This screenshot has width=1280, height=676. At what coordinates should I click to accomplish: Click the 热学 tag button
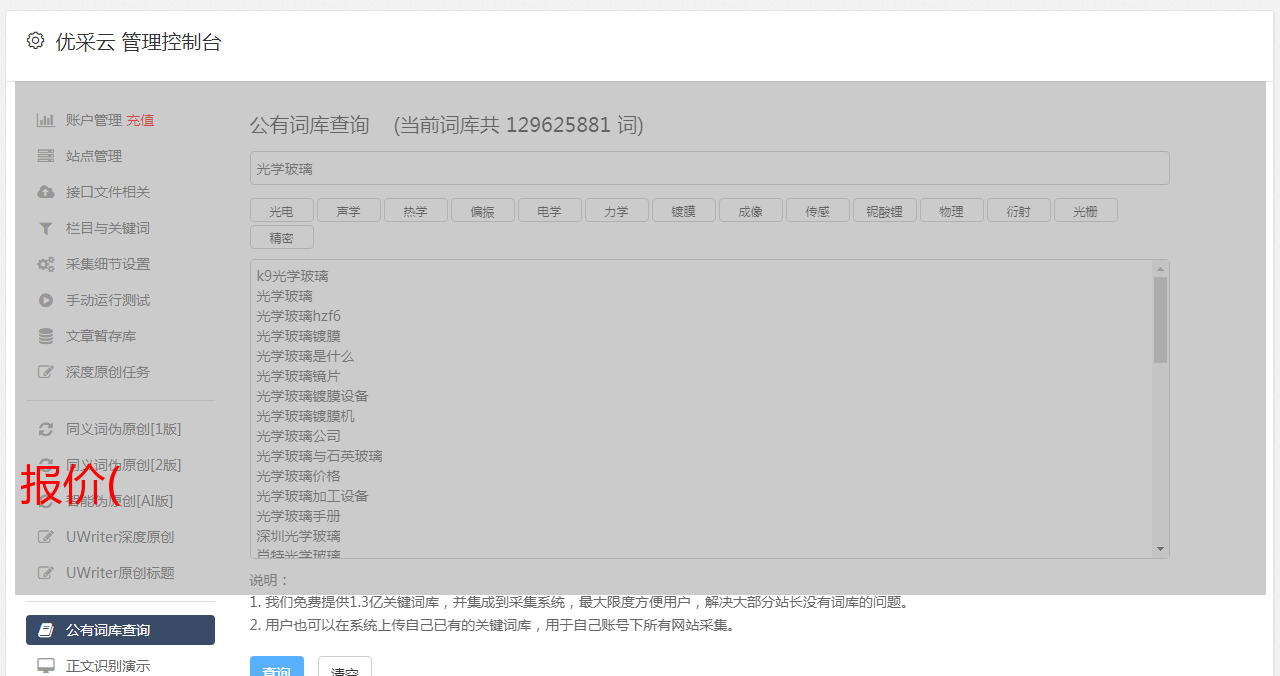pyautogui.click(x=415, y=210)
